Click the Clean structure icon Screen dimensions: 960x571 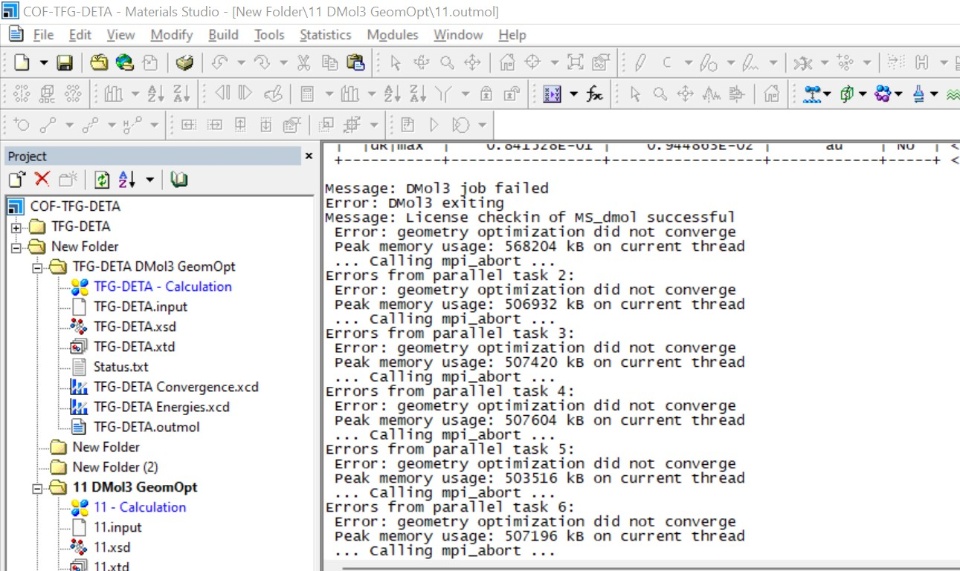tap(803, 62)
